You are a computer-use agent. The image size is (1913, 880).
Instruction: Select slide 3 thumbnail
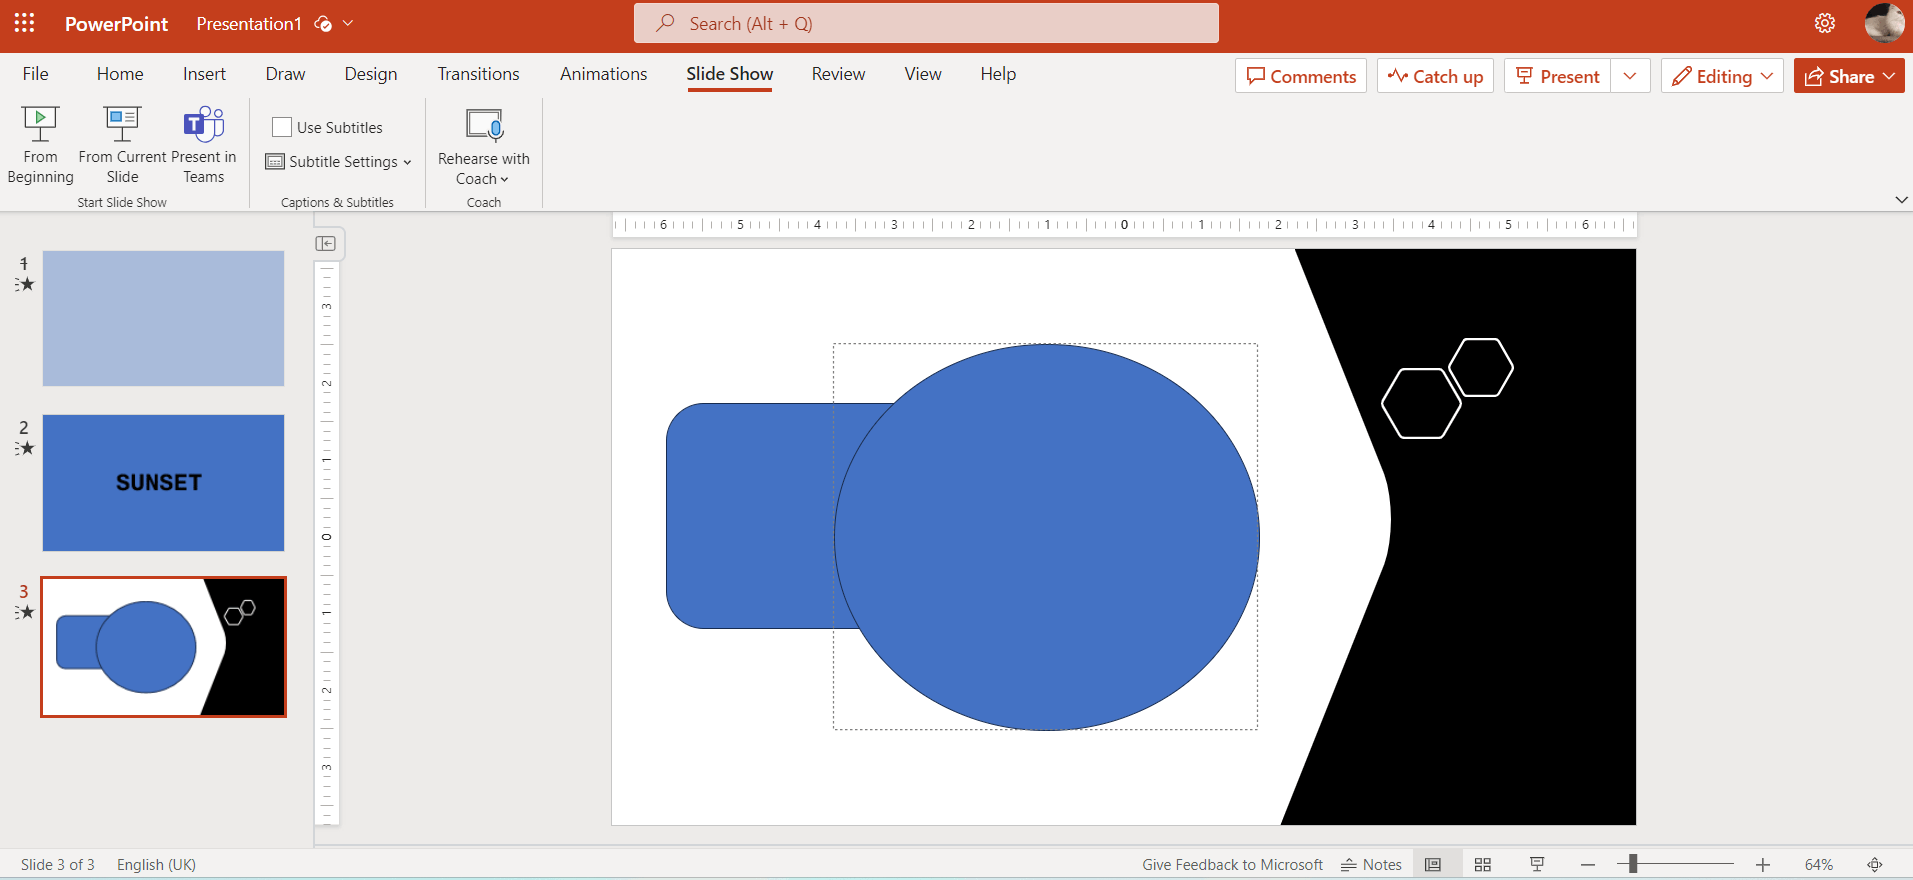click(x=163, y=646)
